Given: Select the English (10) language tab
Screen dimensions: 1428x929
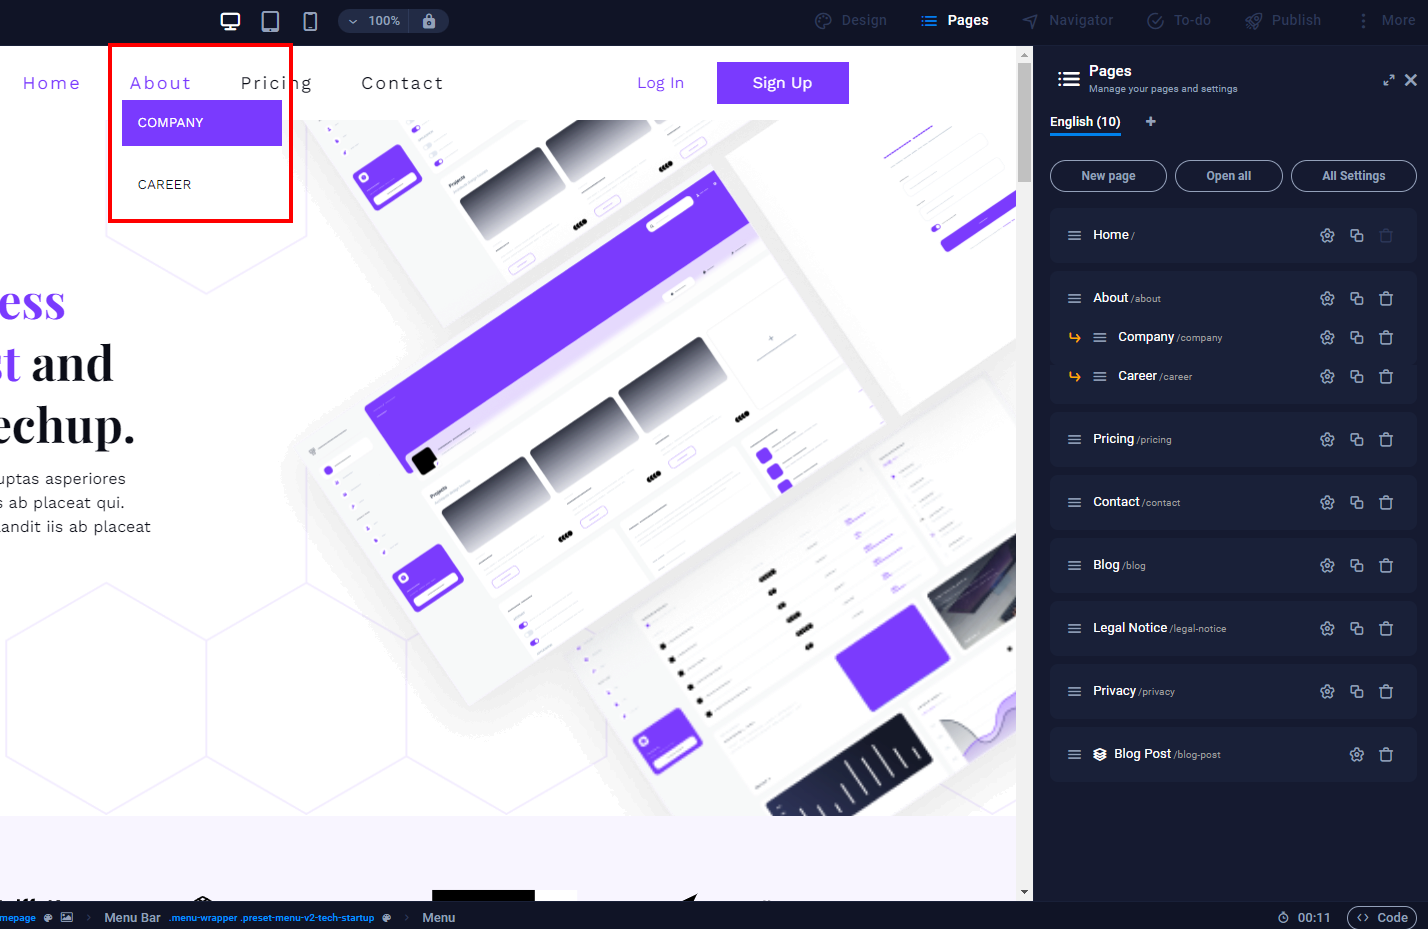Looking at the screenshot, I should (x=1084, y=121).
